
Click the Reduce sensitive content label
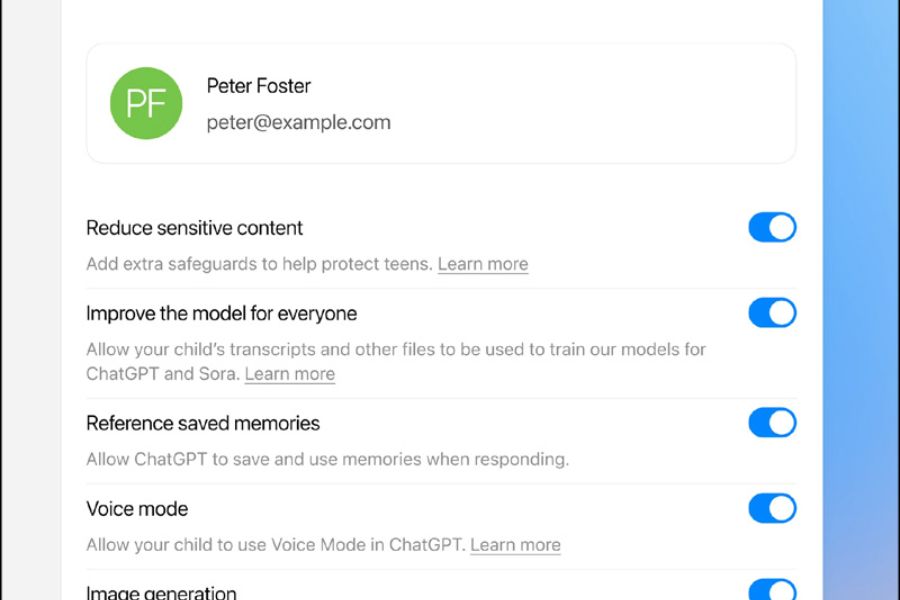coord(194,228)
